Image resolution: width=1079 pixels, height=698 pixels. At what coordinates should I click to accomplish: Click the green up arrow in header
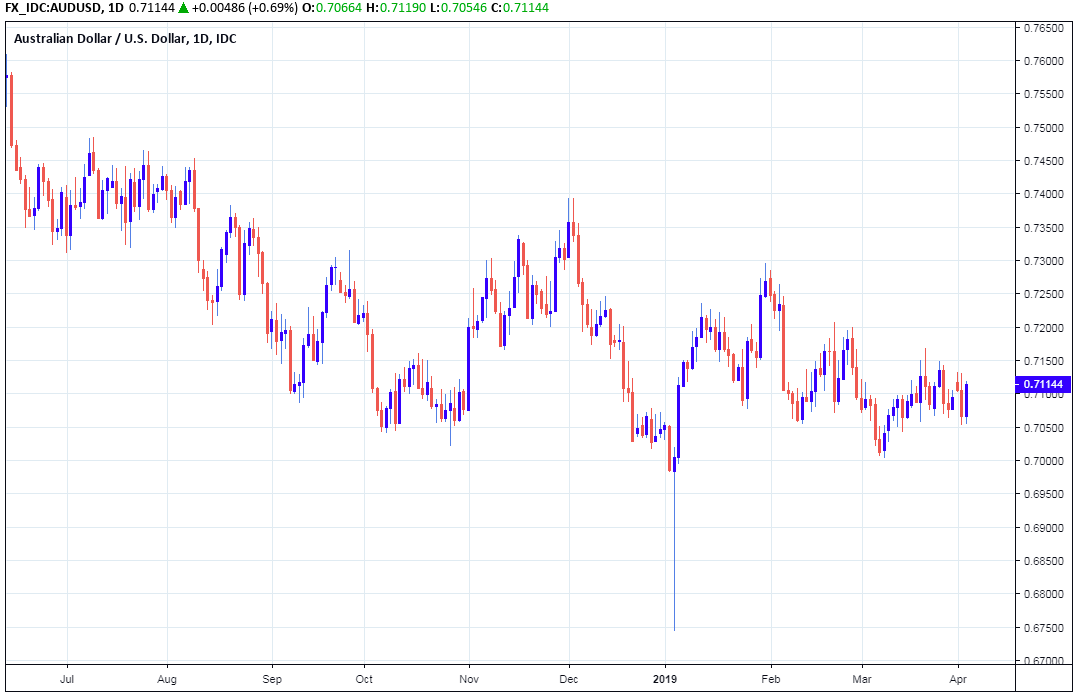point(183,9)
